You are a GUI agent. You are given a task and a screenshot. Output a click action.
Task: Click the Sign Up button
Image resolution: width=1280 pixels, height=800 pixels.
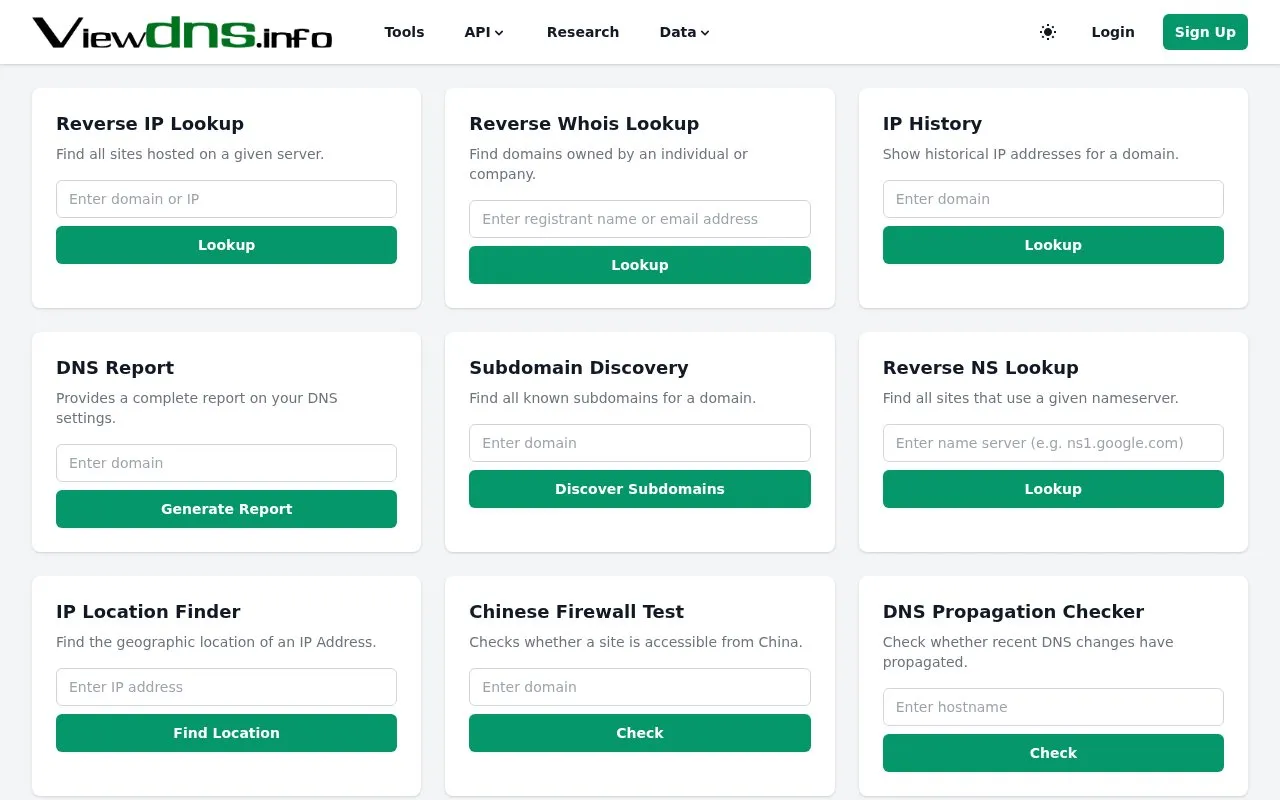(1205, 32)
